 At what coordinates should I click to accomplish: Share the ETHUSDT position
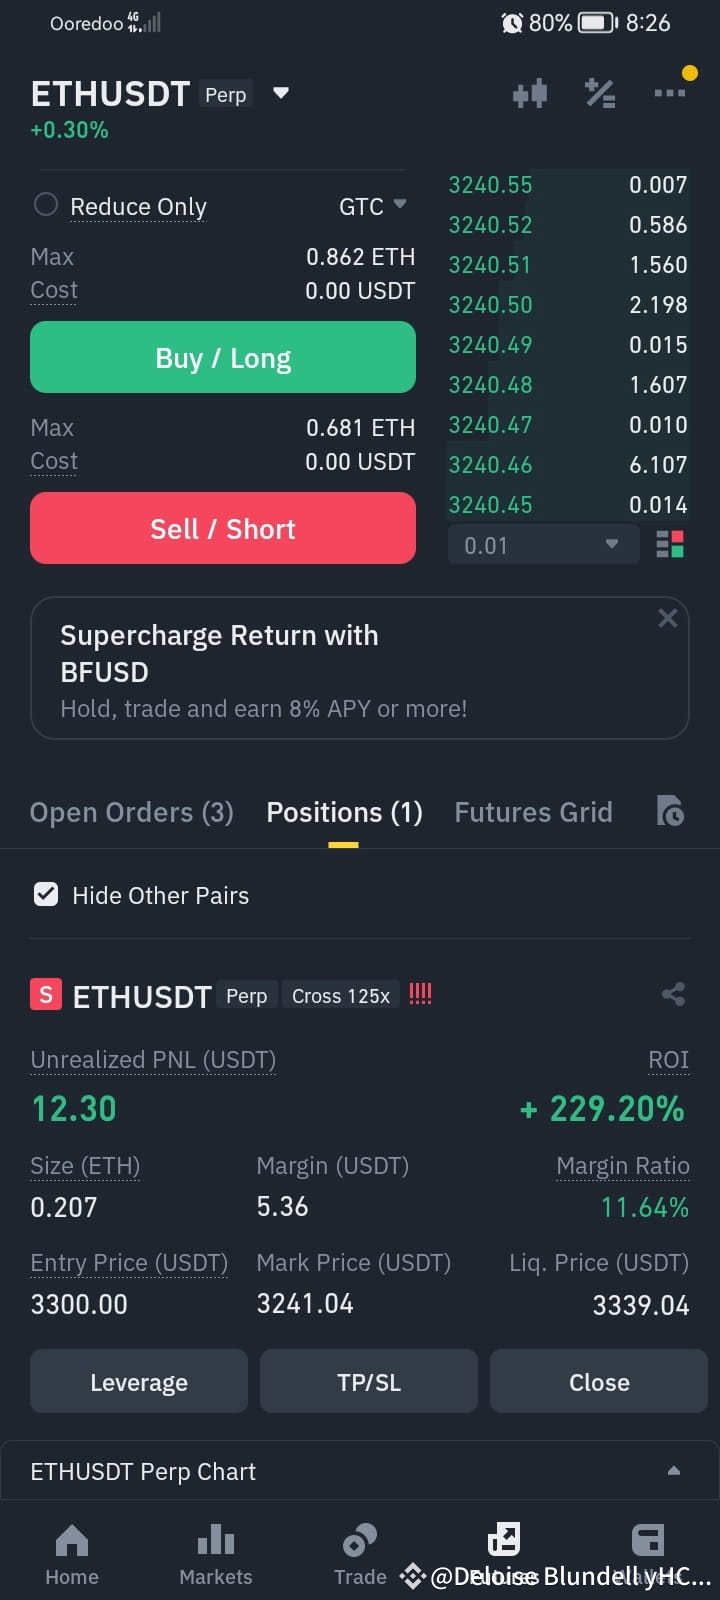tap(673, 994)
